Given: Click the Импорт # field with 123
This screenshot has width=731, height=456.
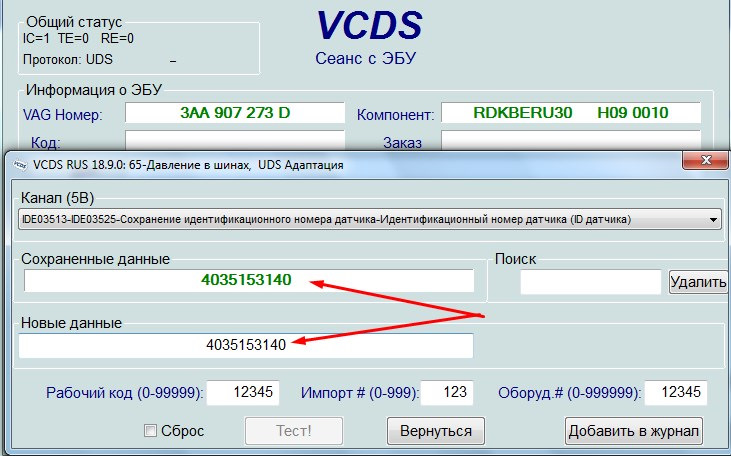Looking at the screenshot, I should (447, 393).
